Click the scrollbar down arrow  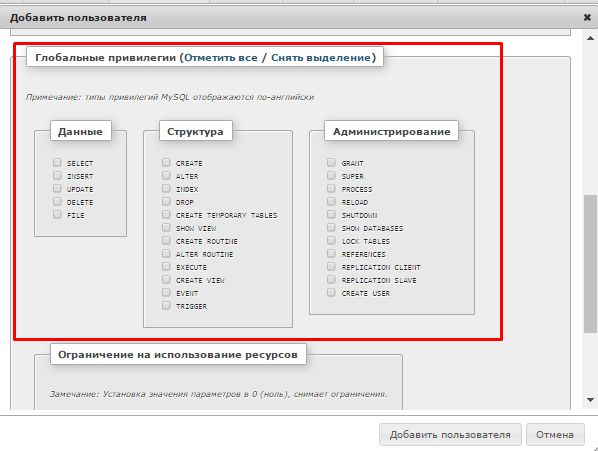pyautogui.click(x=590, y=400)
